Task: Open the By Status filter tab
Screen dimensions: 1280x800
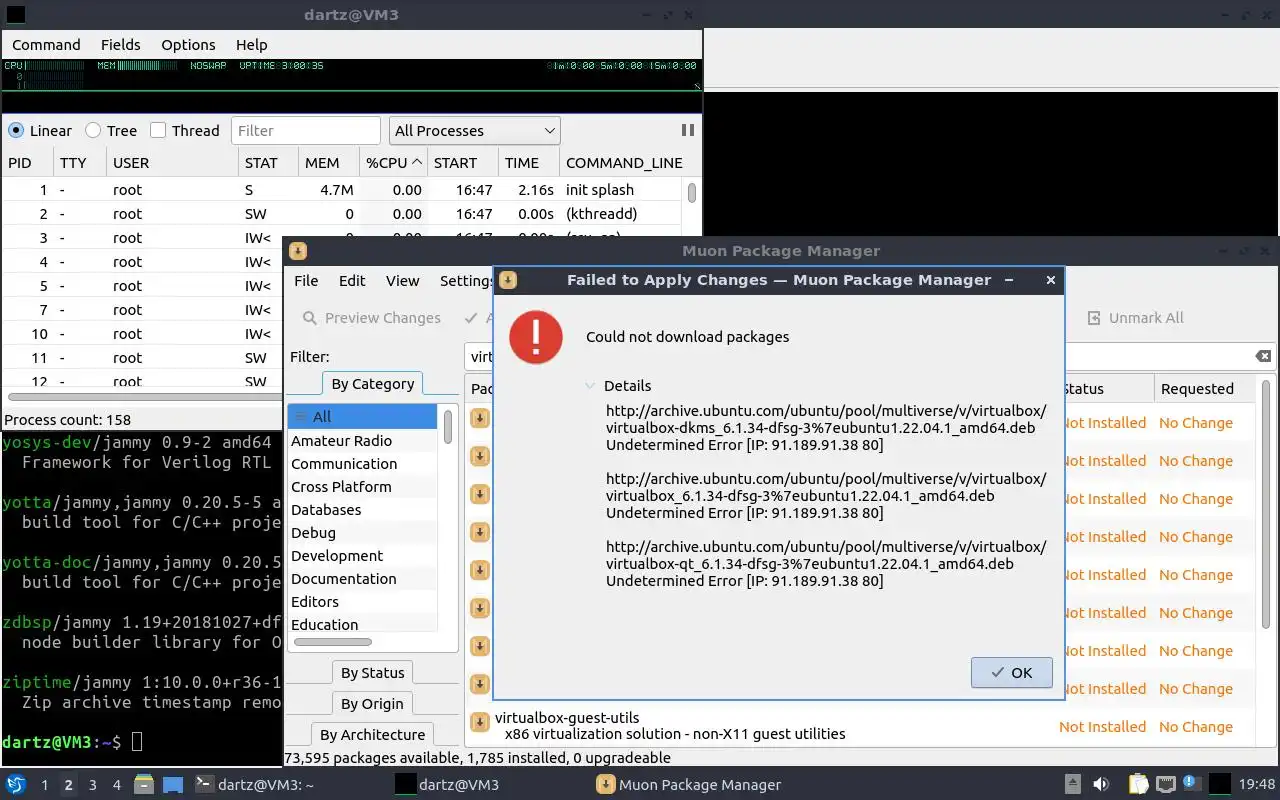Action: click(x=373, y=673)
